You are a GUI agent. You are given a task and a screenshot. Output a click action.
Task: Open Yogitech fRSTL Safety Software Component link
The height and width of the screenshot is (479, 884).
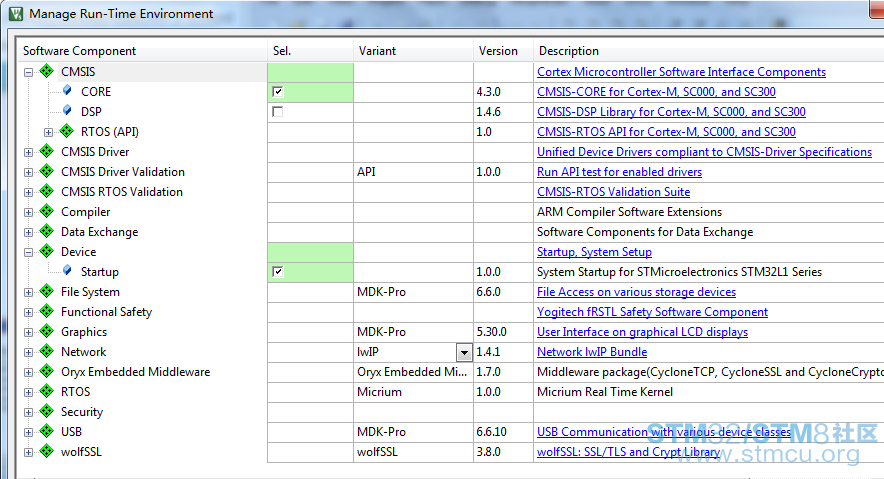tap(652, 312)
